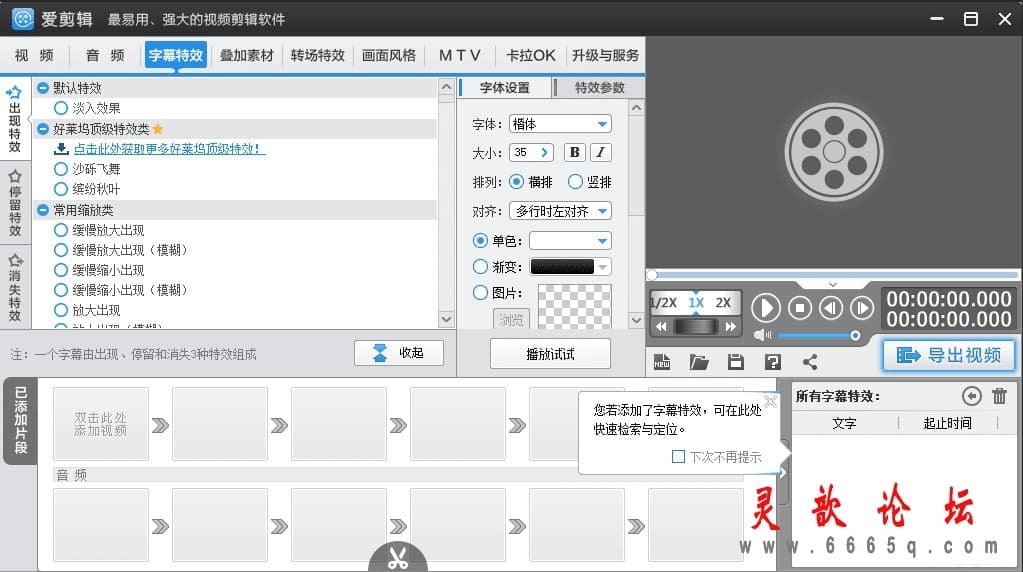The width and height of the screenshot is (1023, 572).
Task: Switch to 叠加素材 tab
Action: click(246, 55)
